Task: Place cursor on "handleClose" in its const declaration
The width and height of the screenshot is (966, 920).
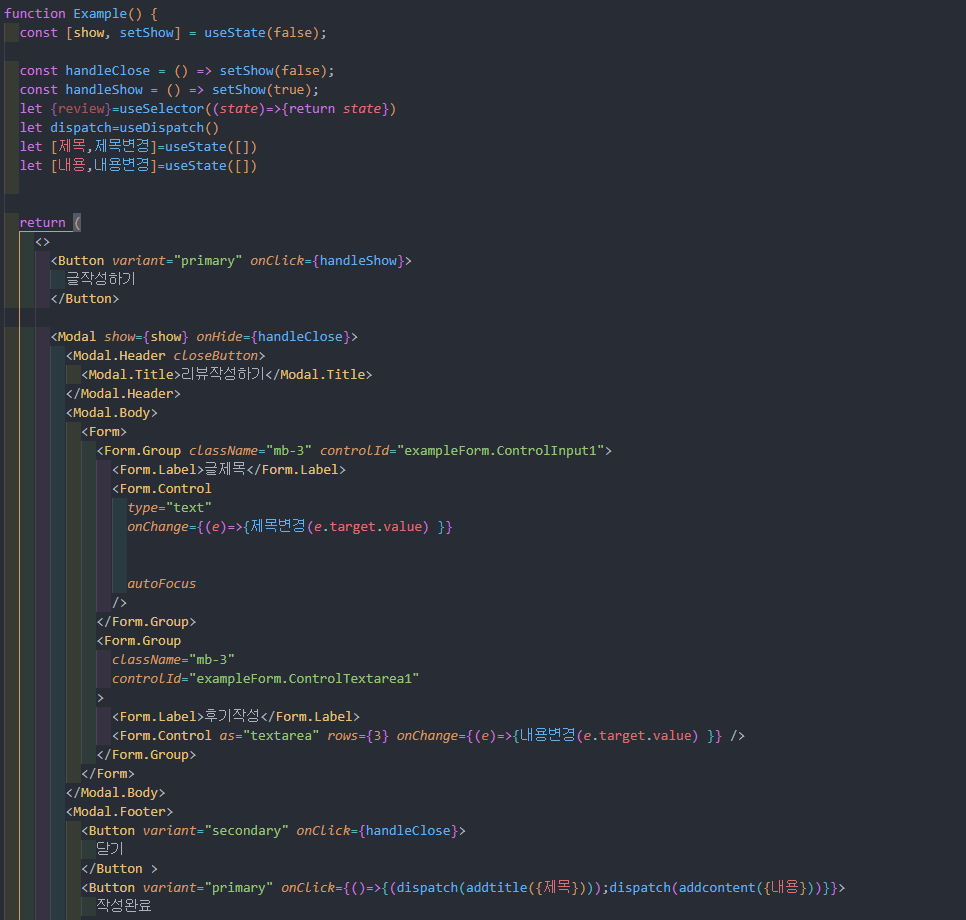Action: (107, 71)
